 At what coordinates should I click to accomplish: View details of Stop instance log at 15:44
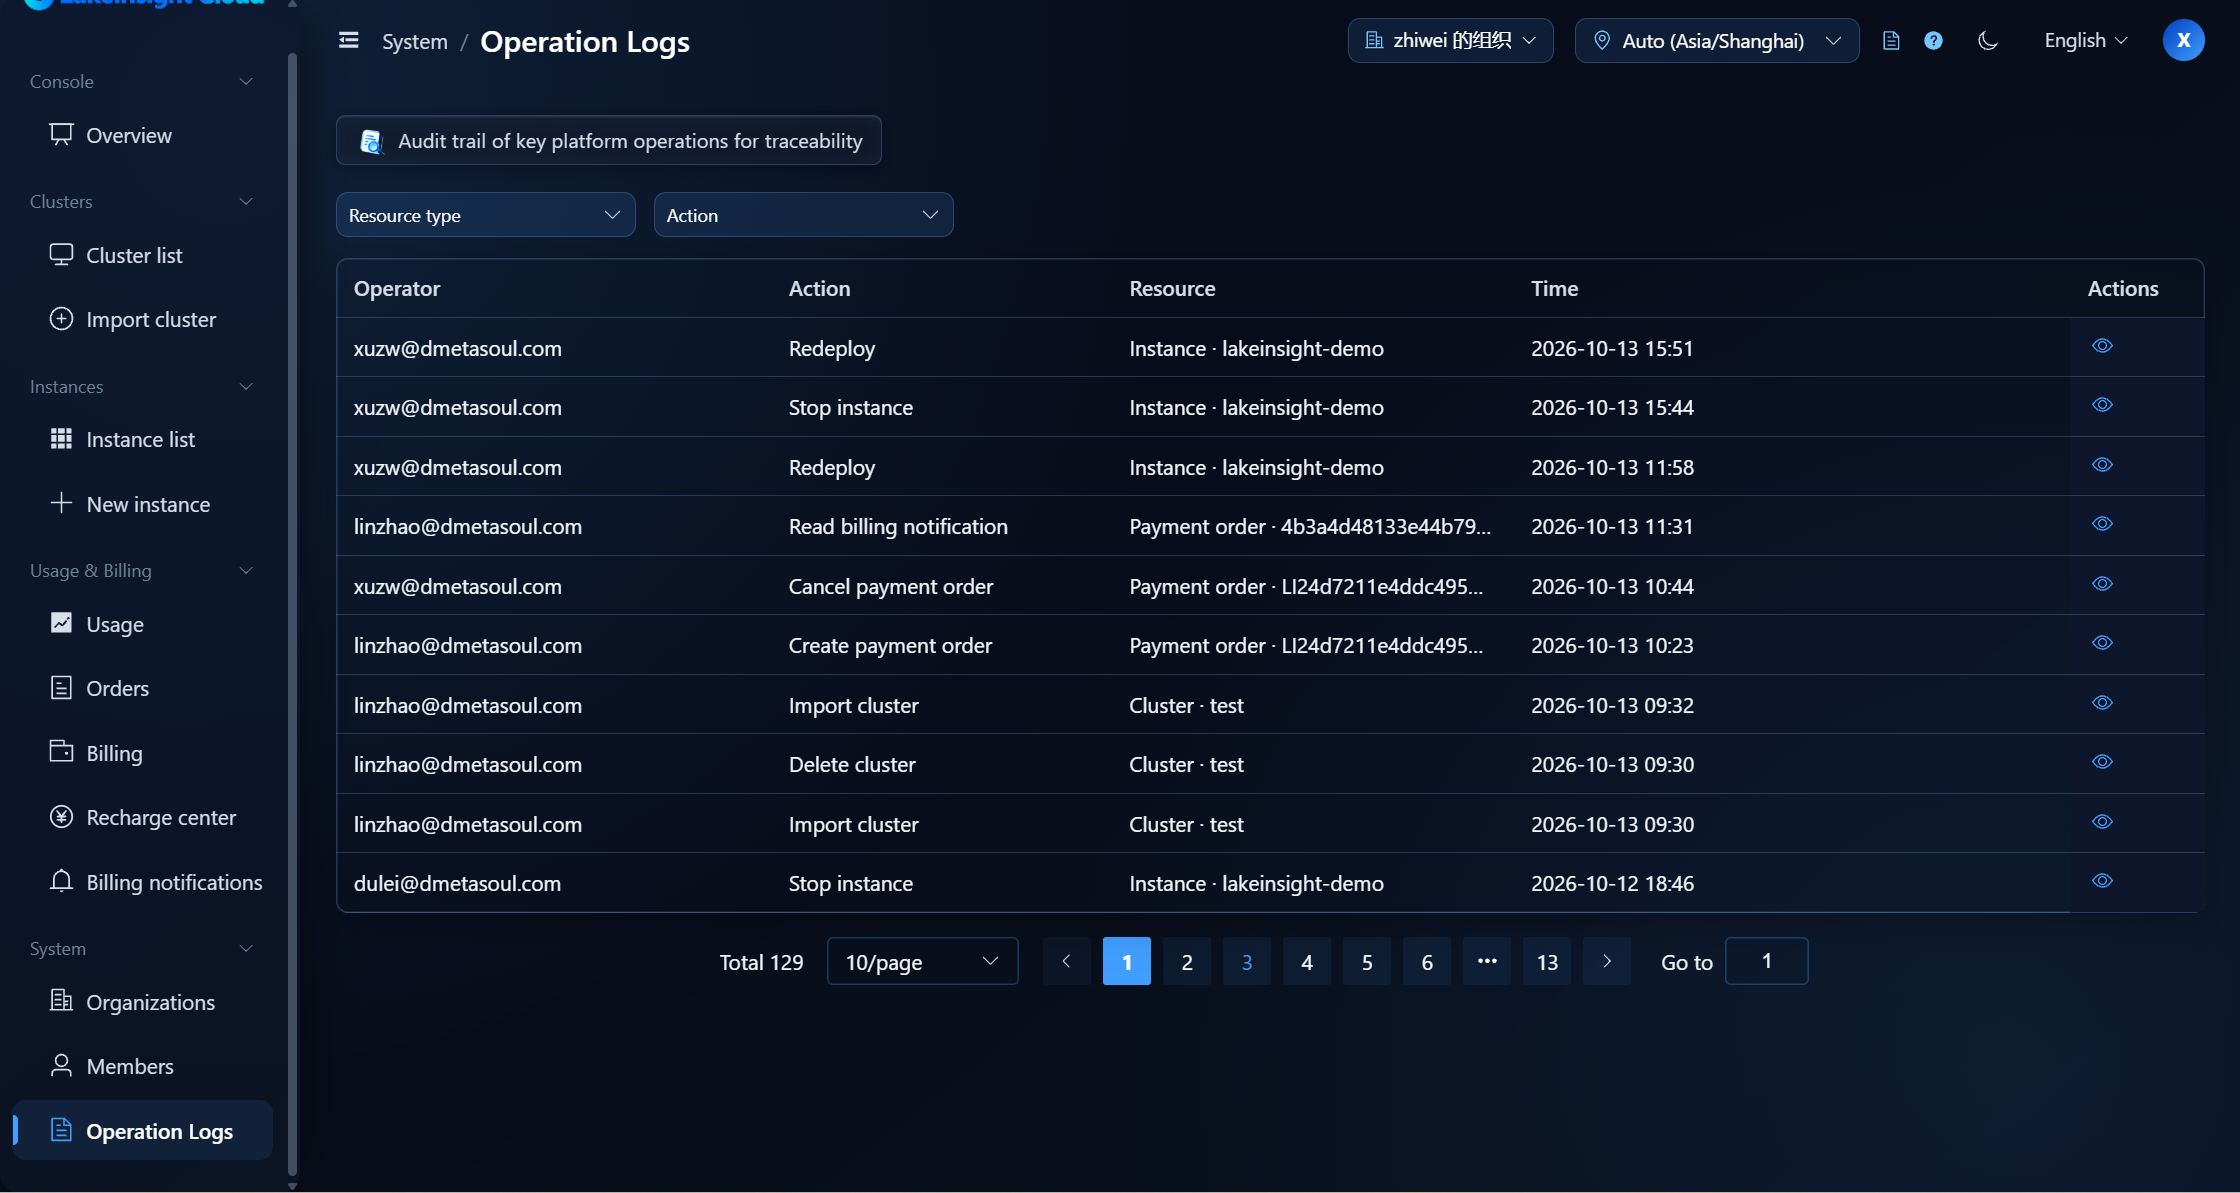(2102, 405)
